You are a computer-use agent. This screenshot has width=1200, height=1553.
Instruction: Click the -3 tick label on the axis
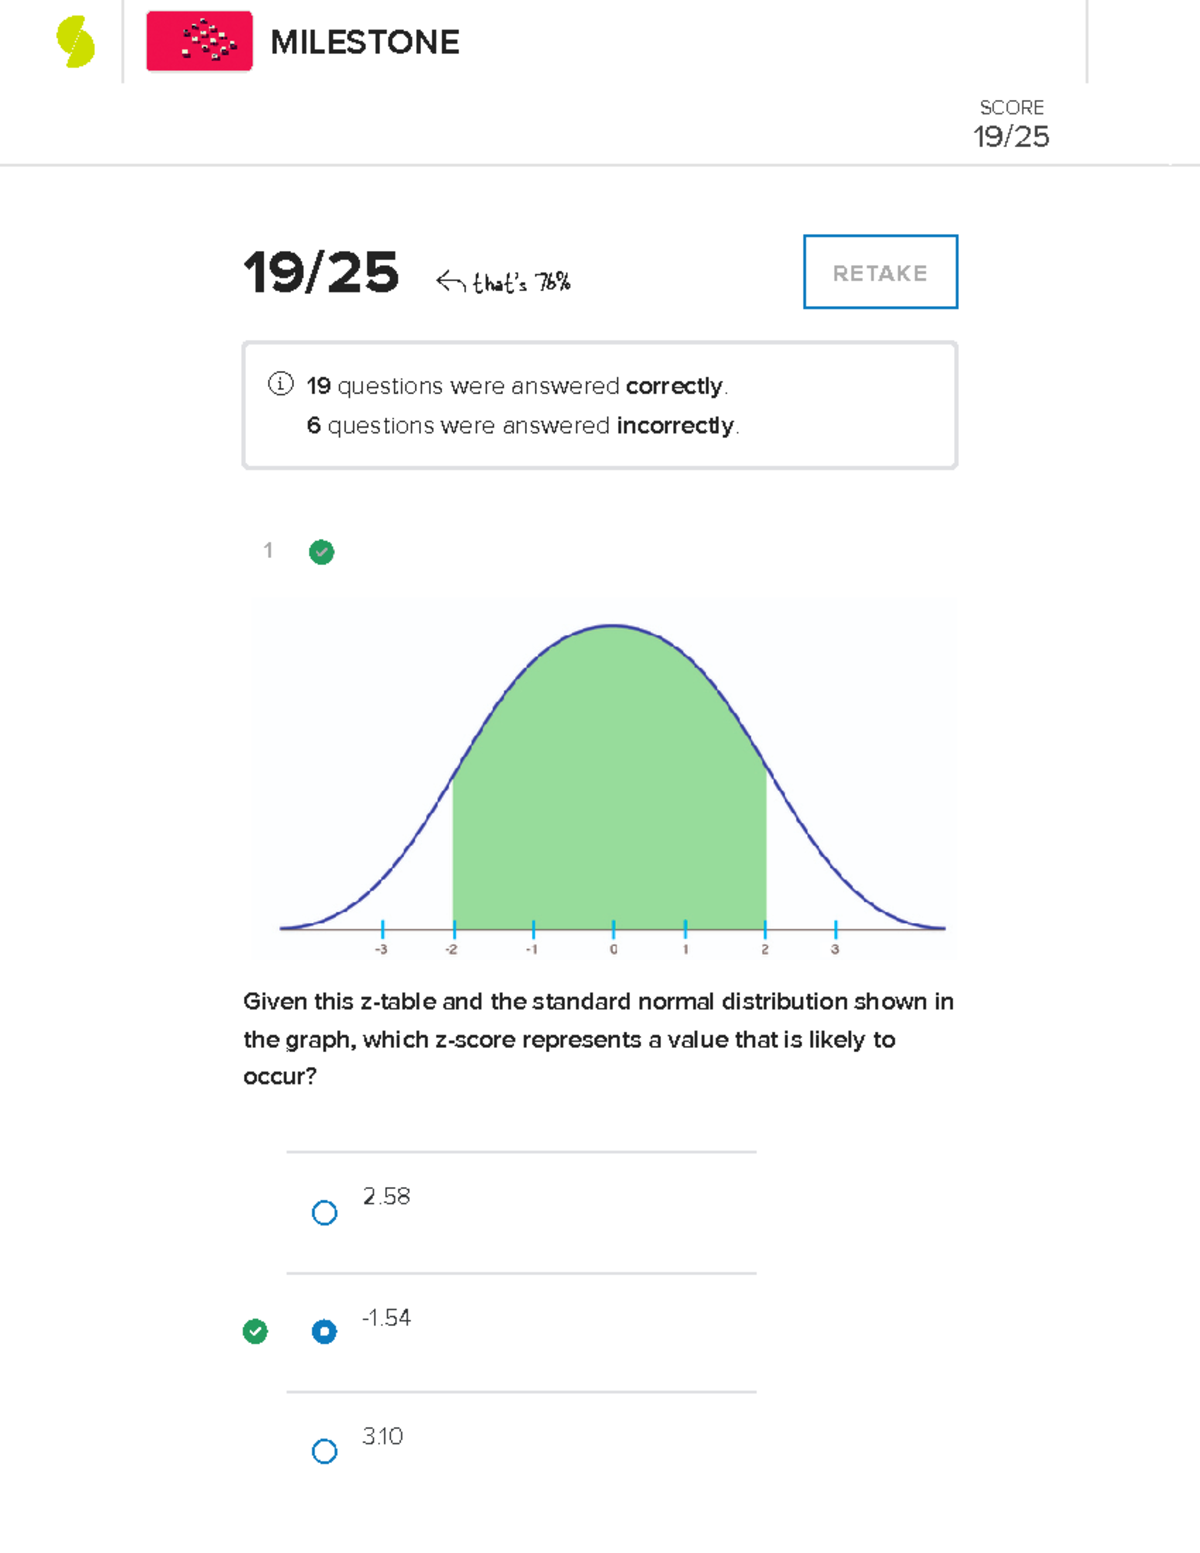click(x=381, y=949)
